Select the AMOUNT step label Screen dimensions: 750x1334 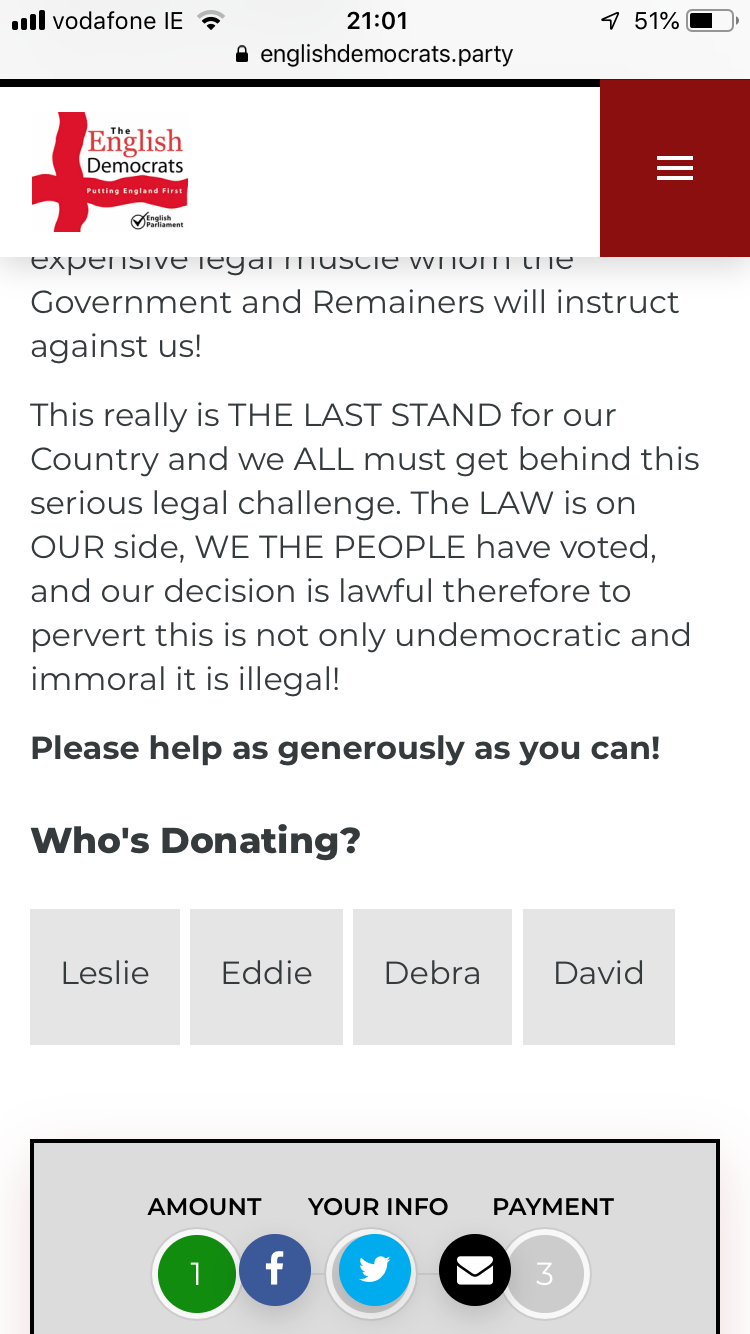tap(204, 1207)
